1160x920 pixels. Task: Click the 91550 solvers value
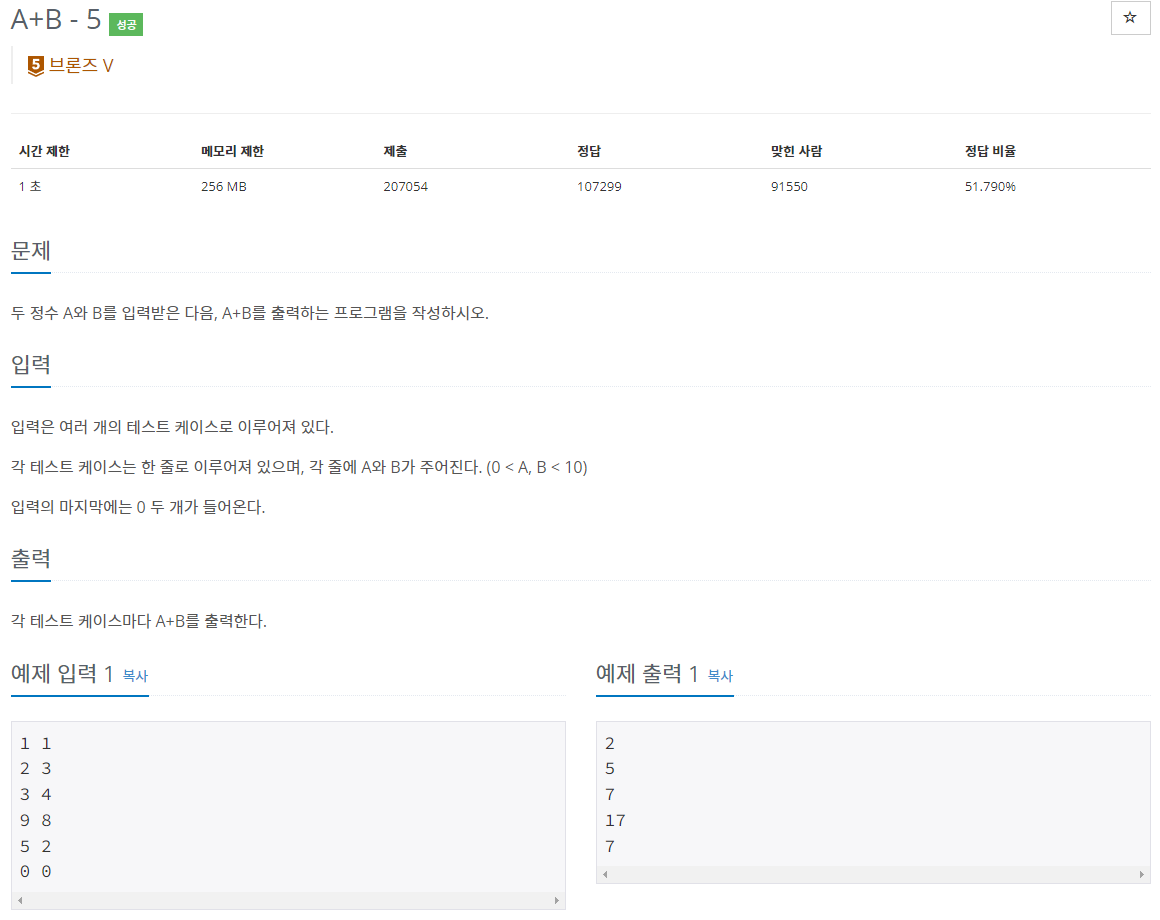[x=789, y=186]
